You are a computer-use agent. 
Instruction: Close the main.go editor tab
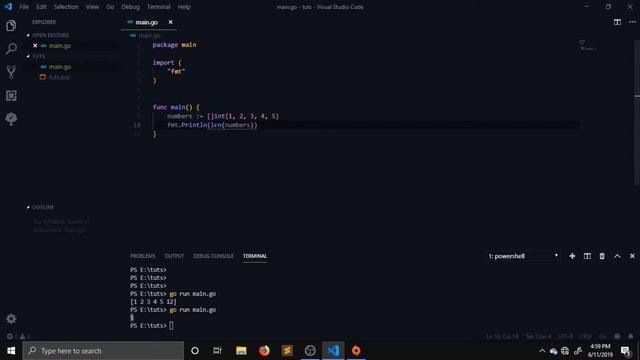tap(171, 22)
